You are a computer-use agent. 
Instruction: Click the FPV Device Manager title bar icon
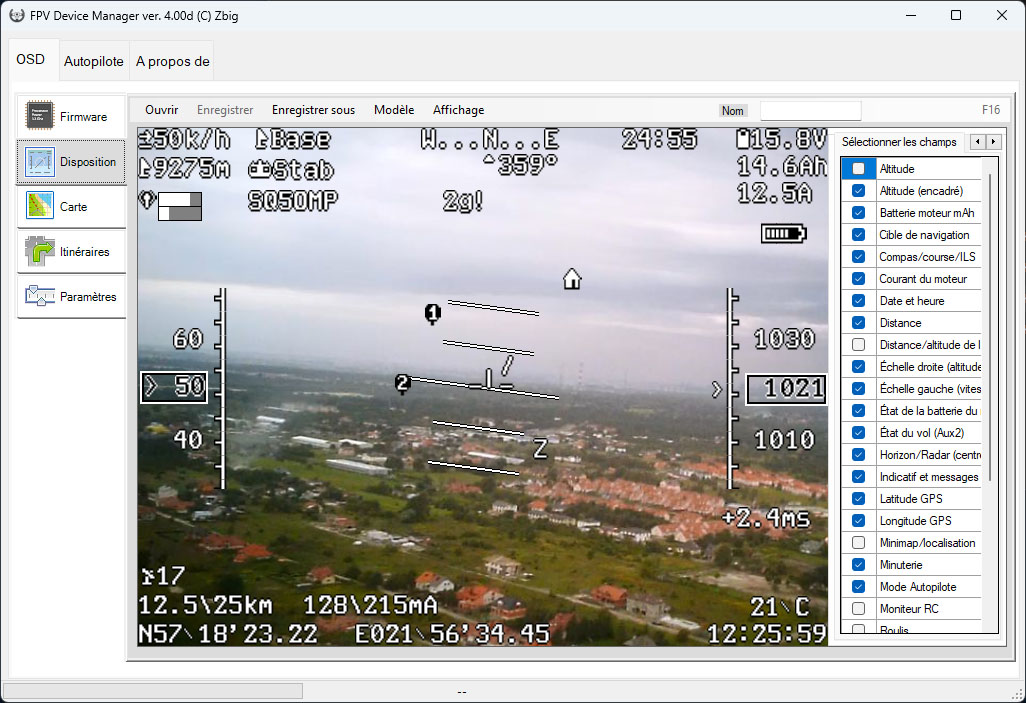click(16, 15)
